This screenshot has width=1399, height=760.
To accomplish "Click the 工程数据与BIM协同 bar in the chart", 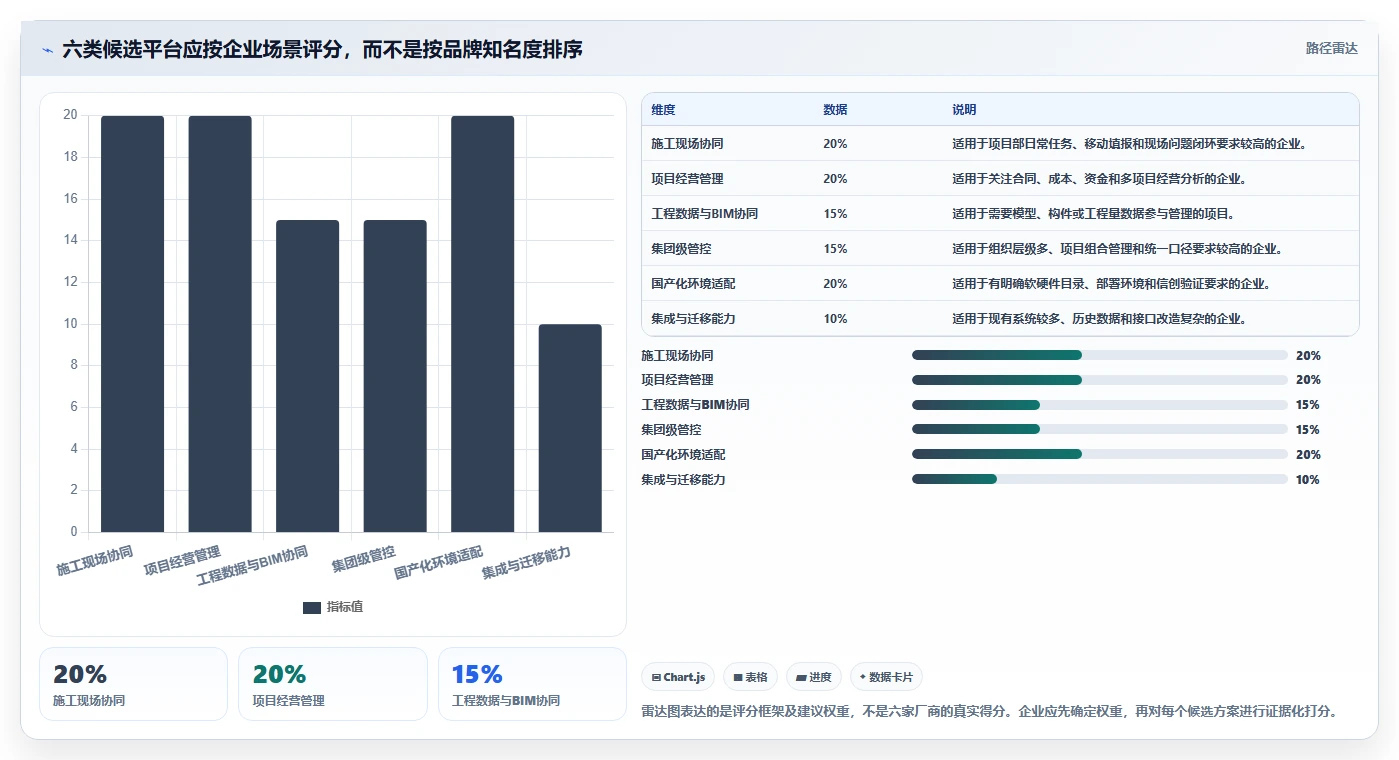I will pos(308,376).
